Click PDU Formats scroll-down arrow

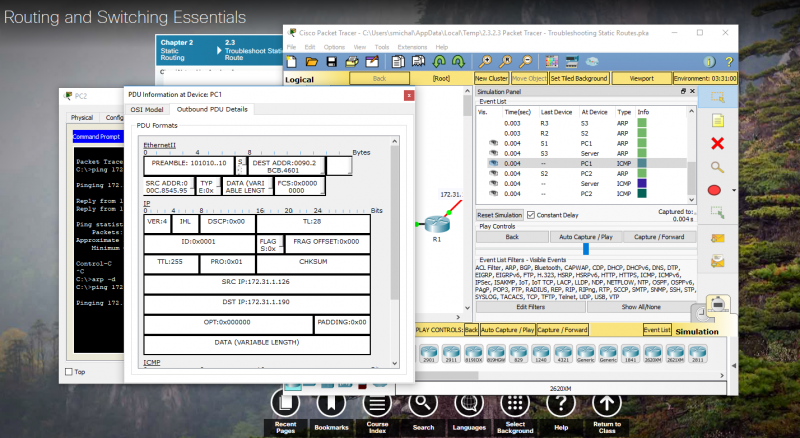click(394, 363)
